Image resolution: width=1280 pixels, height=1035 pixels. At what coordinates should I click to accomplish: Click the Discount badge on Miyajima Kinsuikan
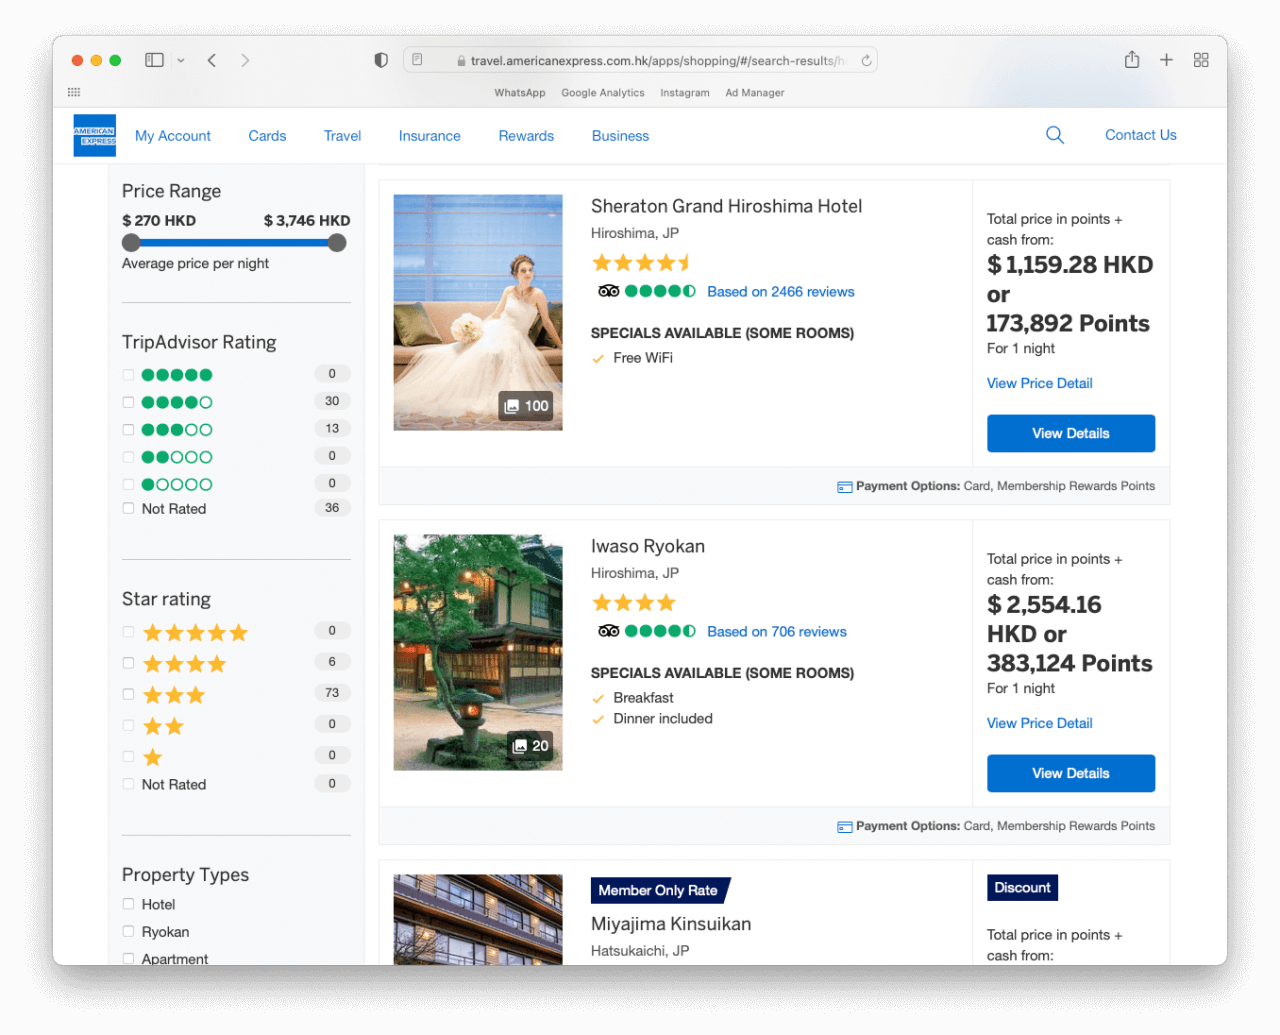[1022, 888]
